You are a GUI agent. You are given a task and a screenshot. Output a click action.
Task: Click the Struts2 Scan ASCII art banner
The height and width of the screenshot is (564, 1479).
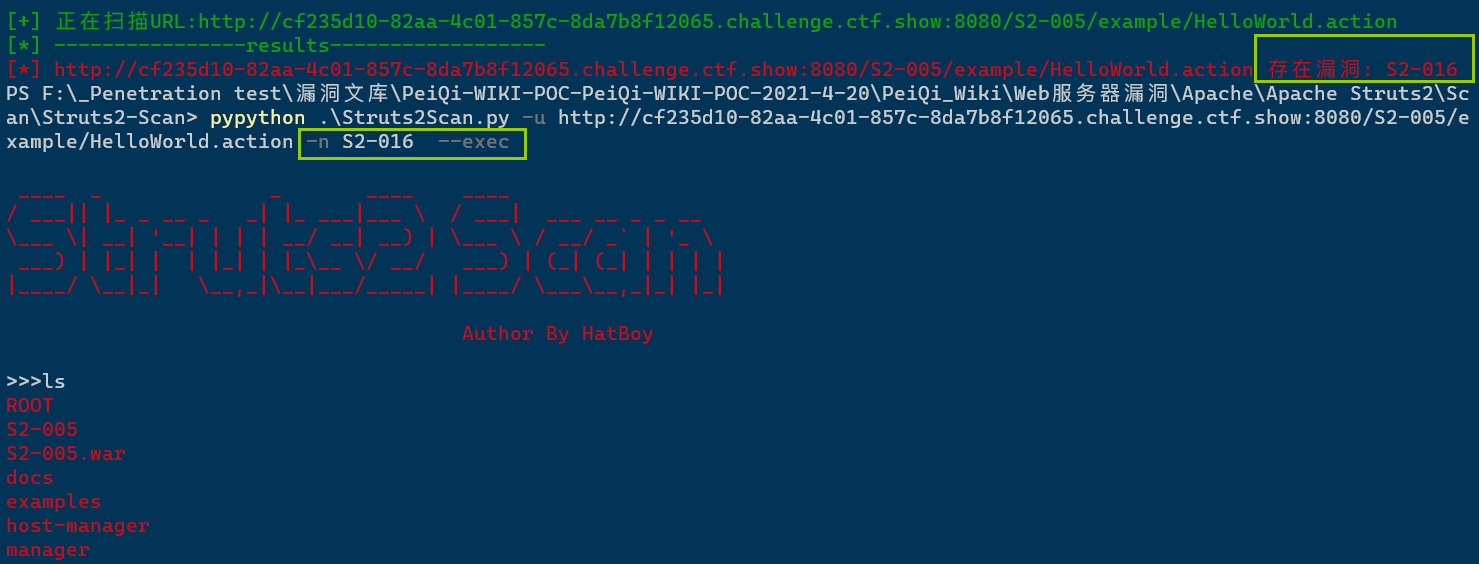click(x=365, y=239)
